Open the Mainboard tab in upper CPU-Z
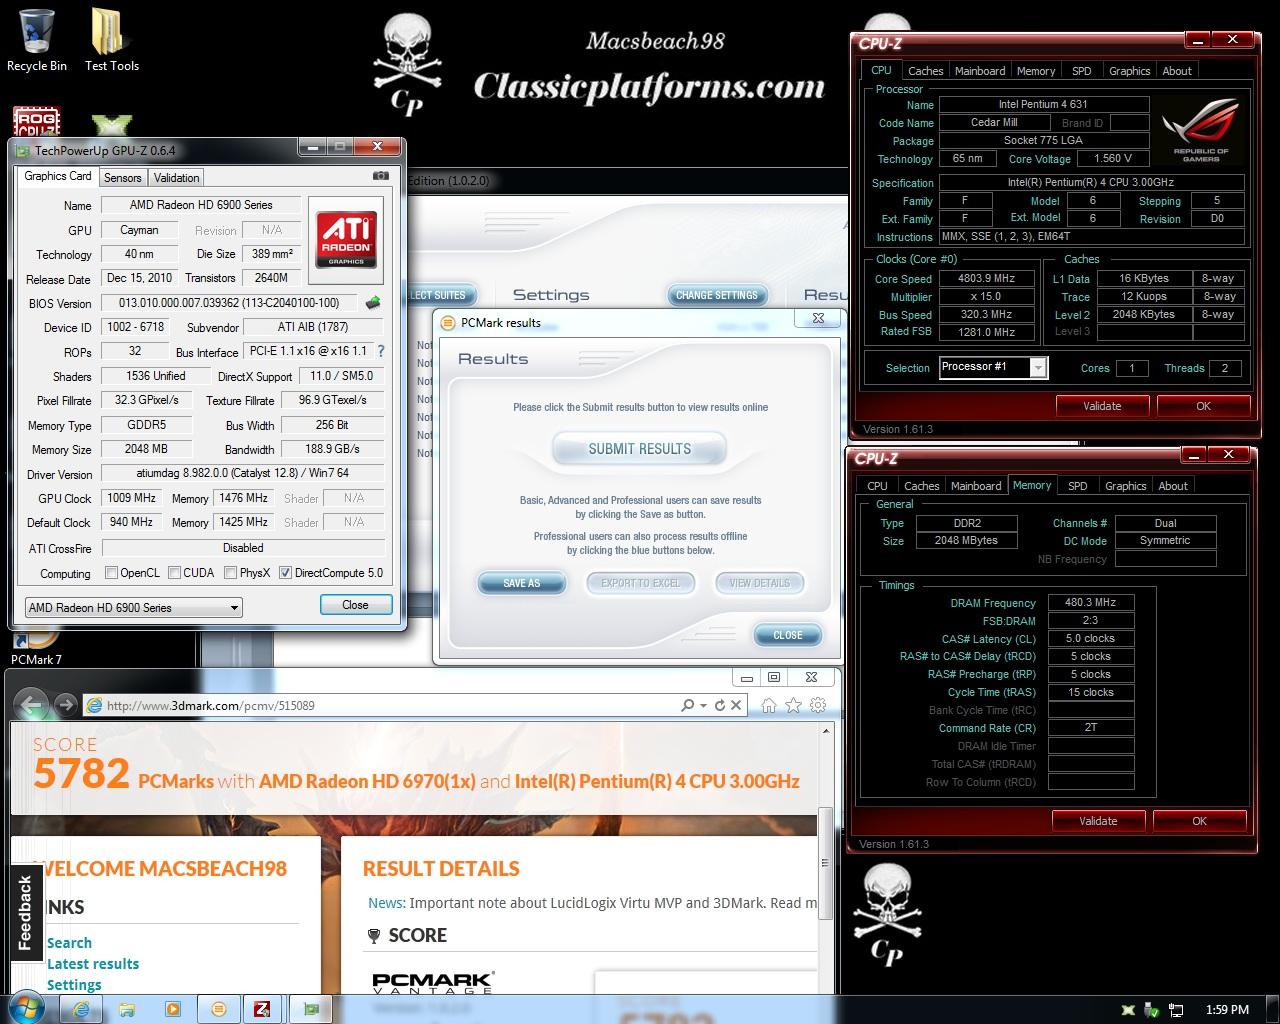This screenshot has width=1280, height=1024. 980,71
